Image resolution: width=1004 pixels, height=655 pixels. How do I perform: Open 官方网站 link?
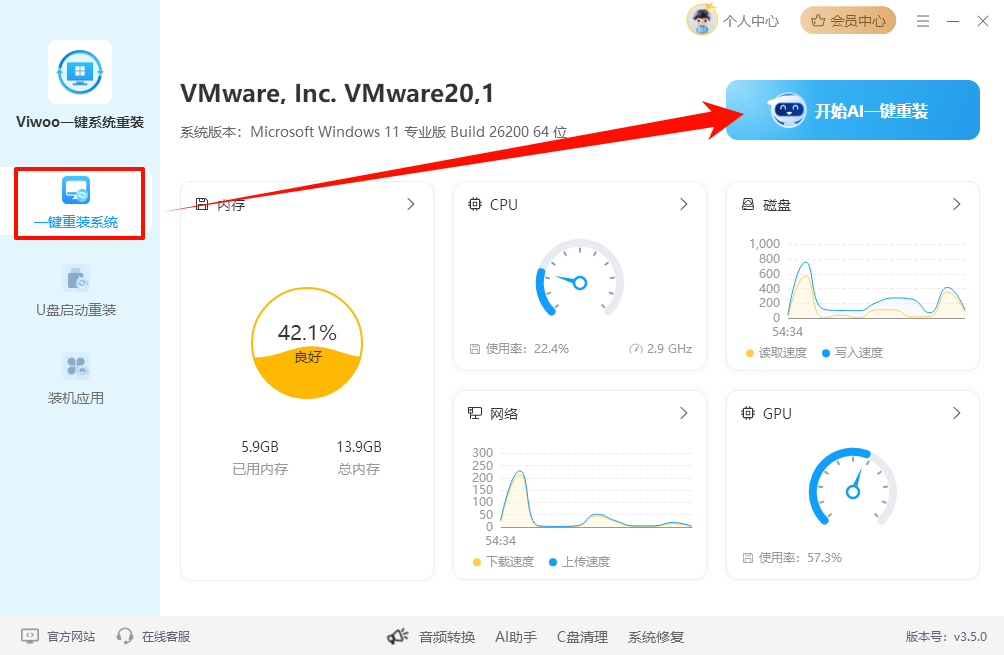71,636
